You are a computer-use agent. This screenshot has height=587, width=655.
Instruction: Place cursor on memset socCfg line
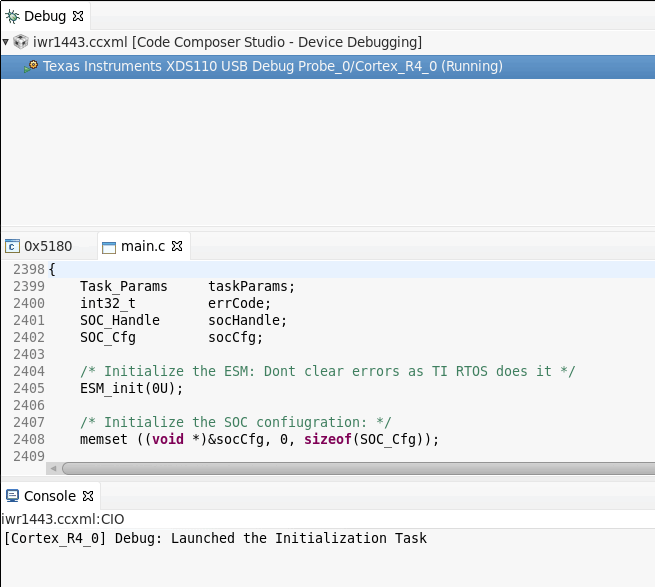(260, 439)
